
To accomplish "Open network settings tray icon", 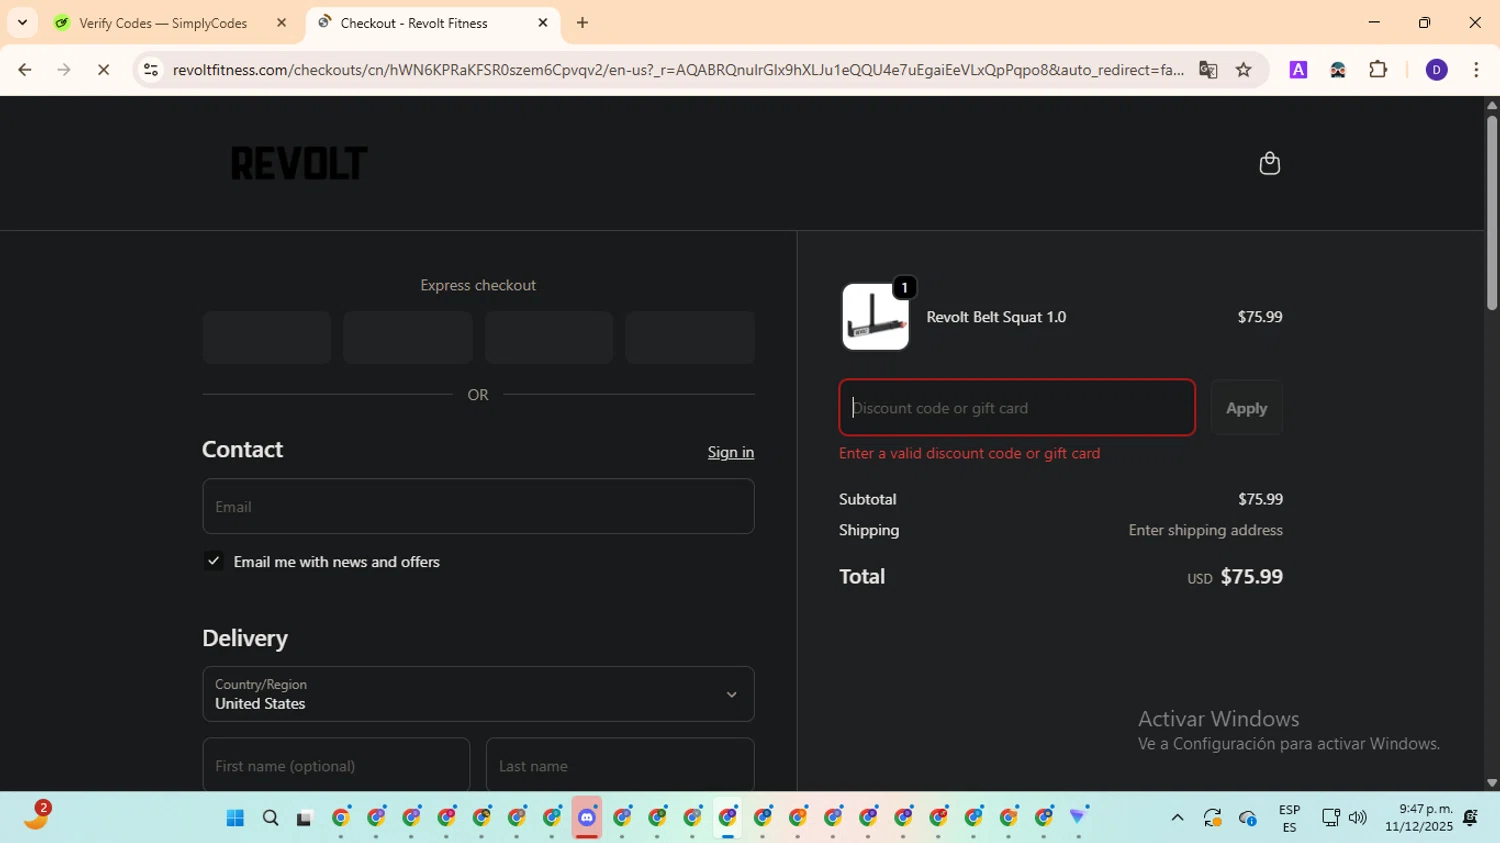I will (1330, 818).
